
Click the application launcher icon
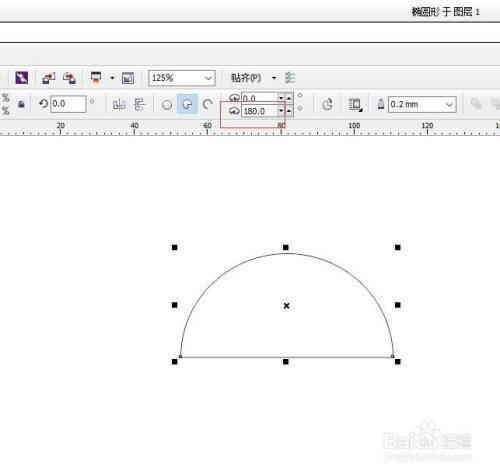[96, 78]
